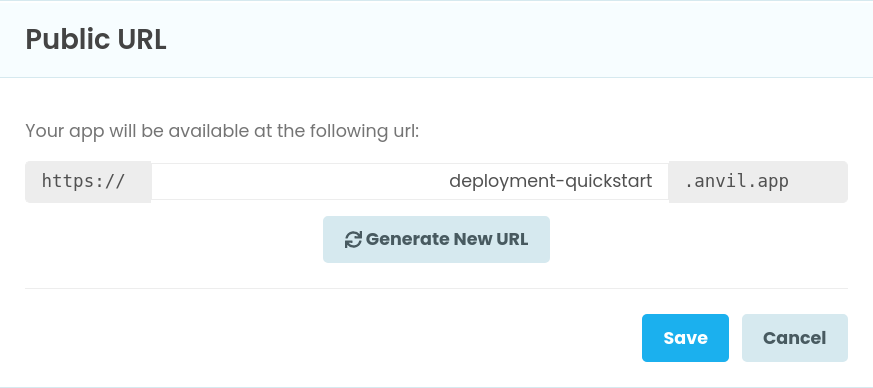Click the word 'Cancel' on grey button
Image resolution: width=873 pixels, height=388 pixels.
(794, 338)
